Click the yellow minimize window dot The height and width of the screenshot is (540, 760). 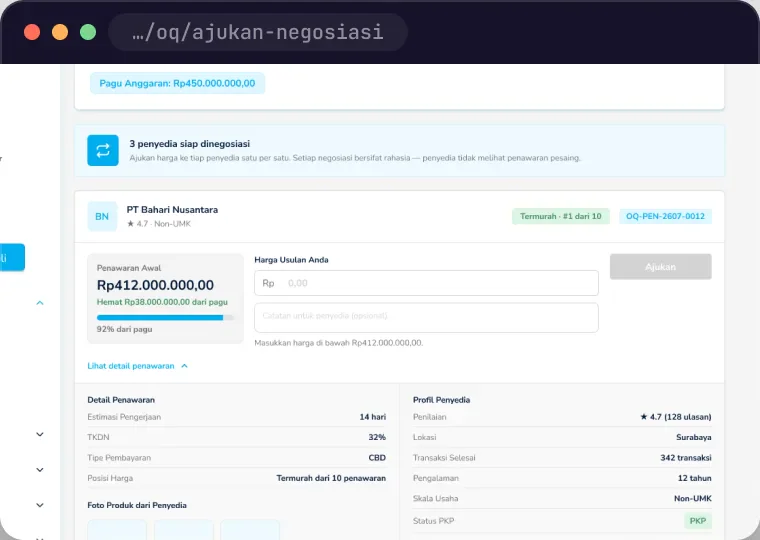pos(60,32)
